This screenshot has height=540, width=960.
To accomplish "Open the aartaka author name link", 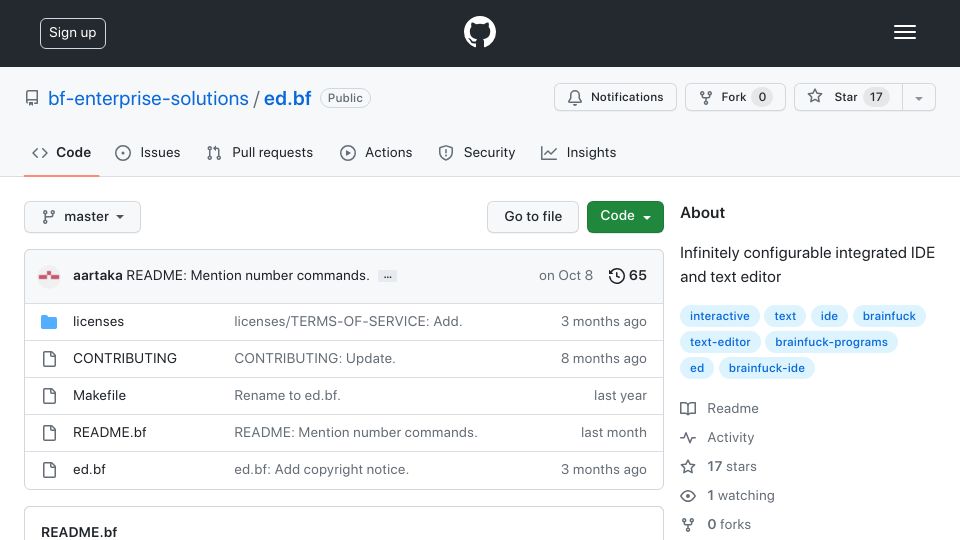I will [97, 276].
